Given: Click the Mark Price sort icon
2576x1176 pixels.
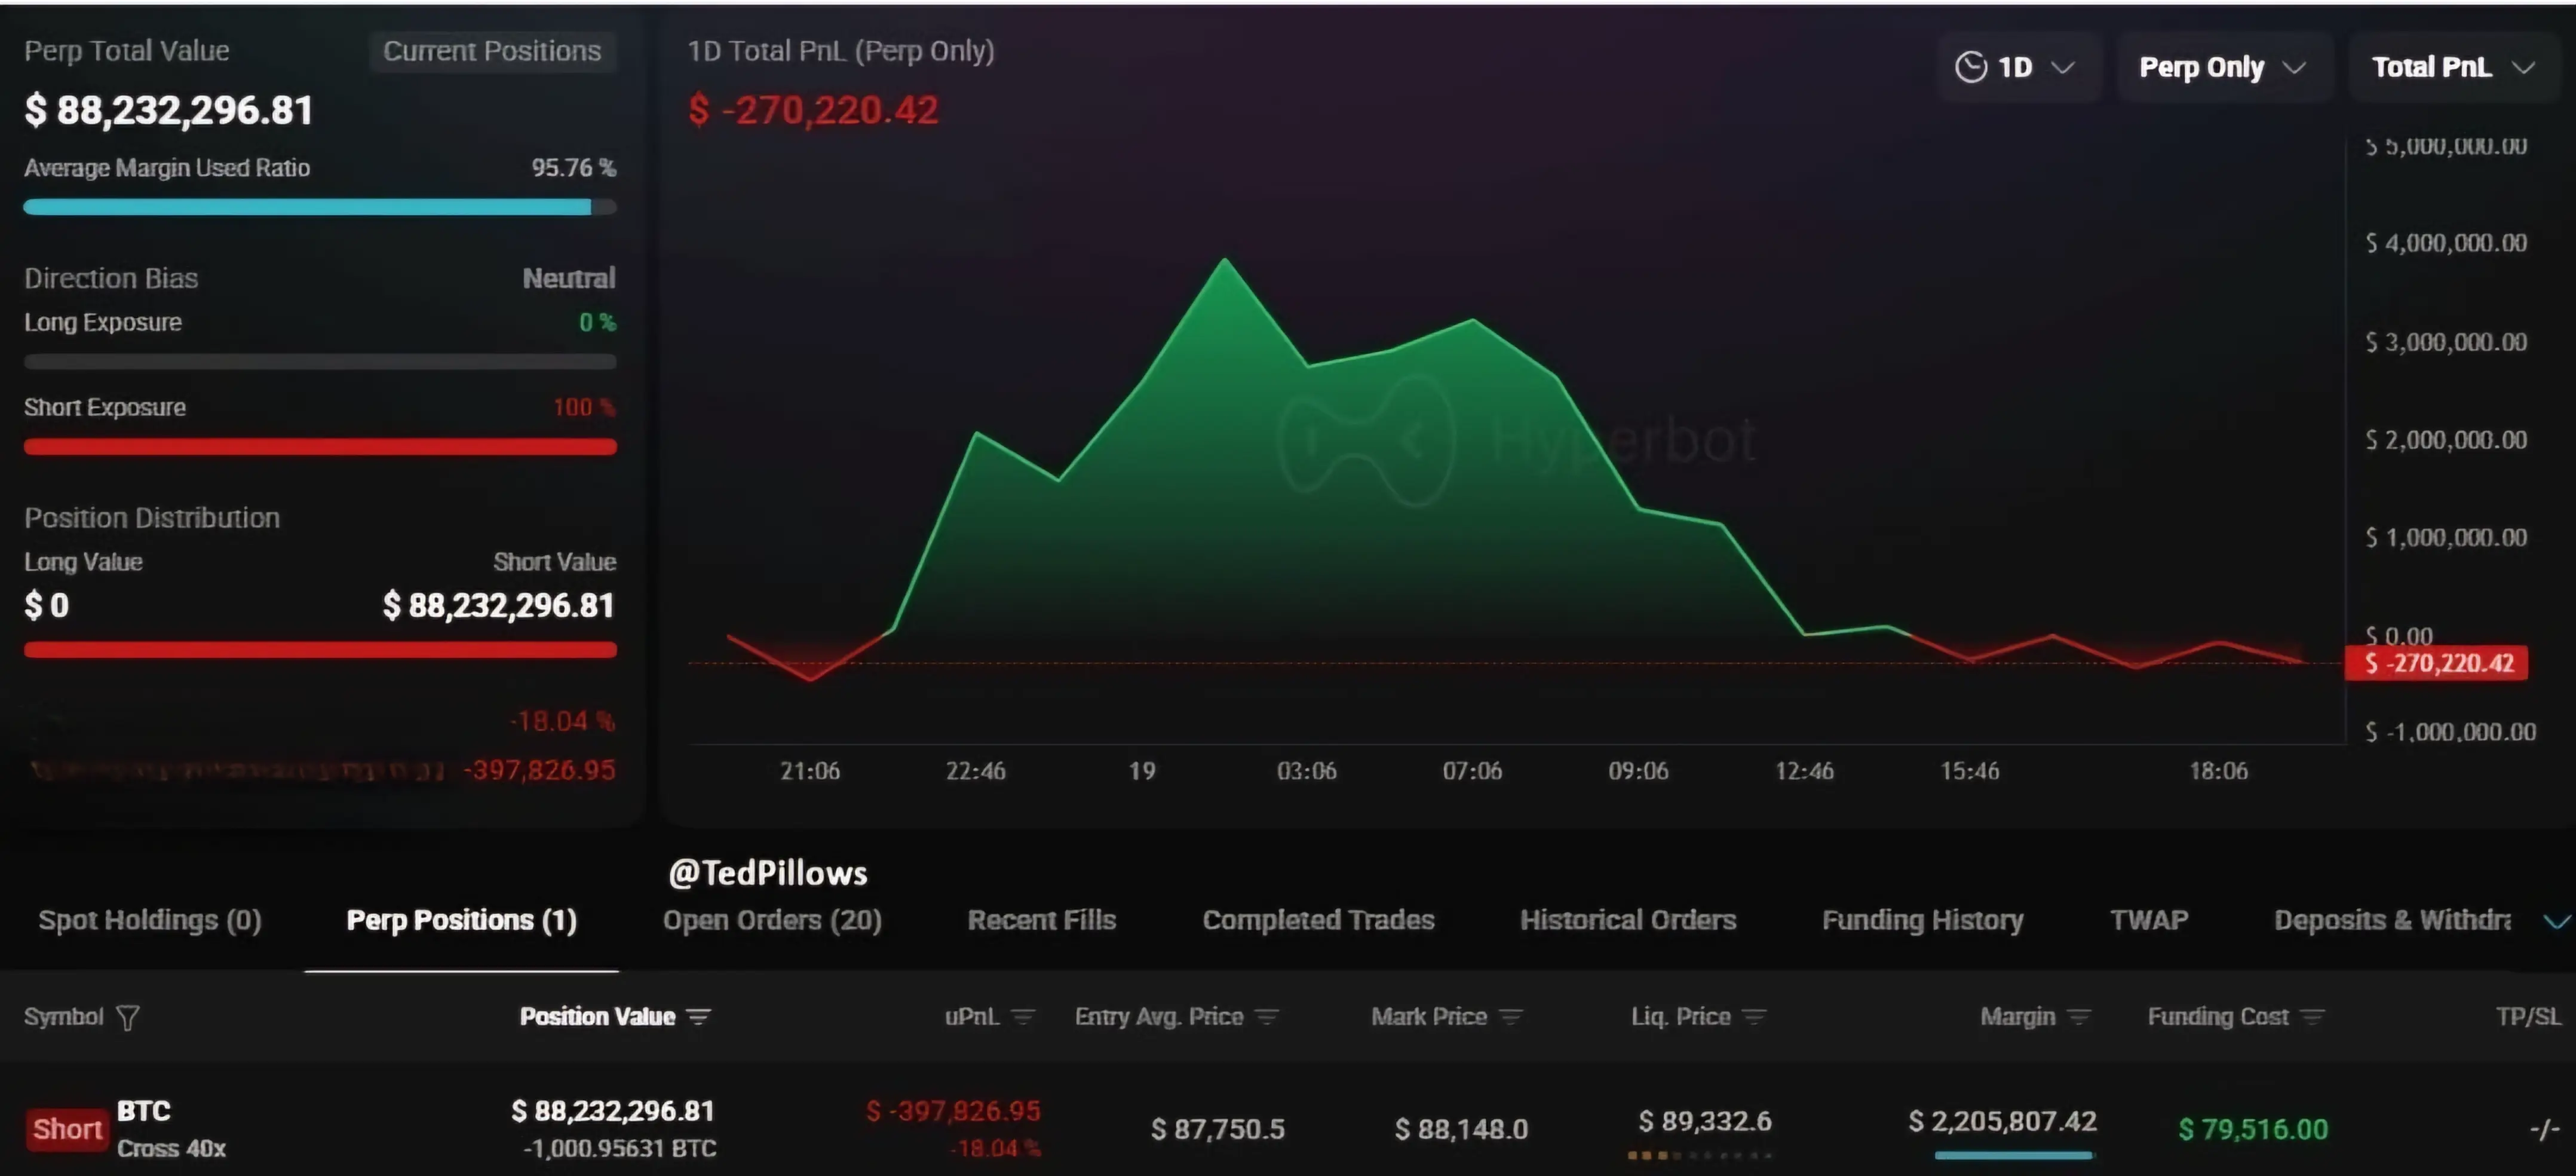Looking at the screenshot, I should [1511, 1016].
